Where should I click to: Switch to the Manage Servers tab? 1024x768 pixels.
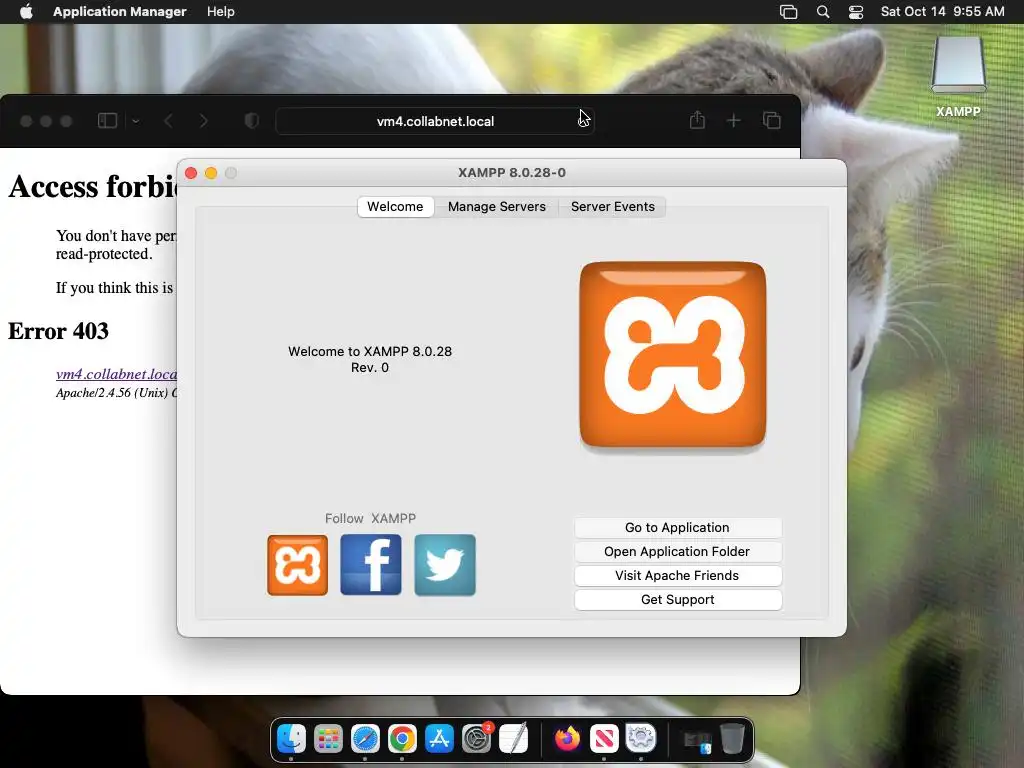click(496, 206)
